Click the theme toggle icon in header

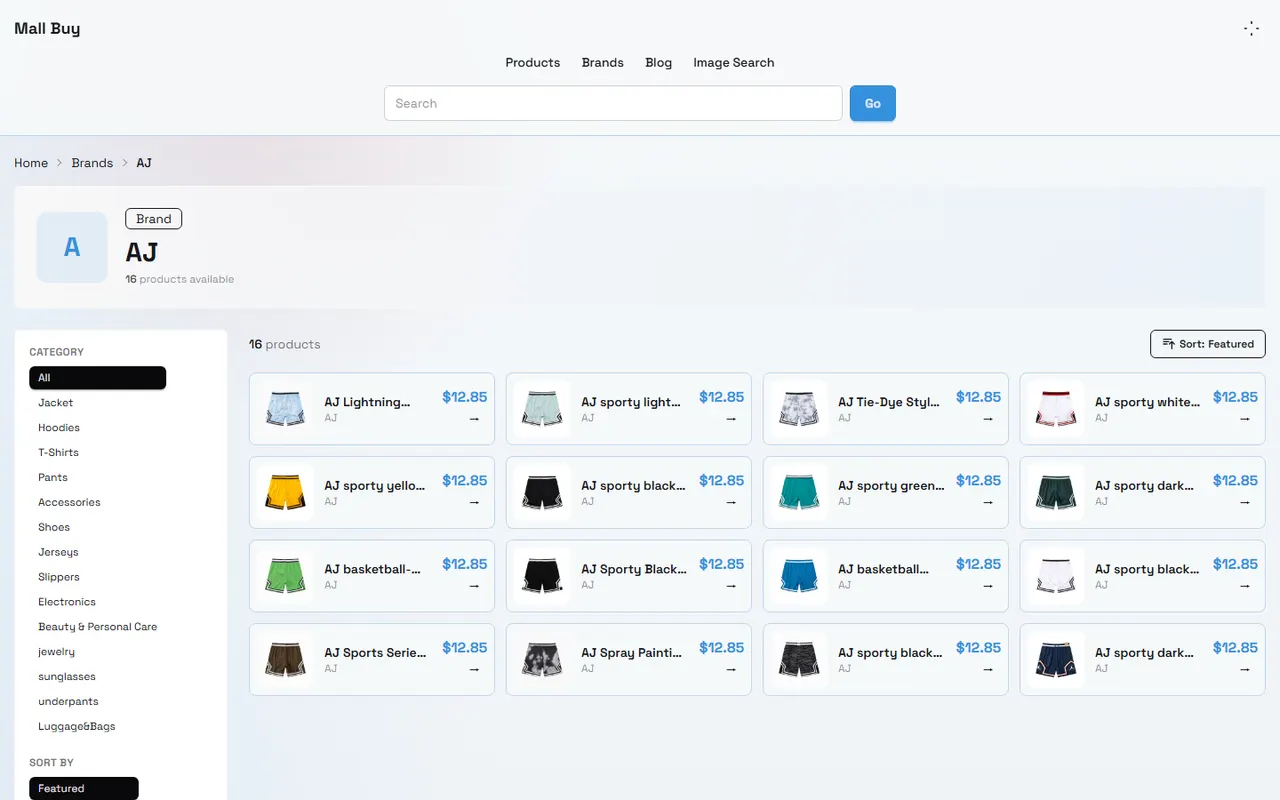1251,29
